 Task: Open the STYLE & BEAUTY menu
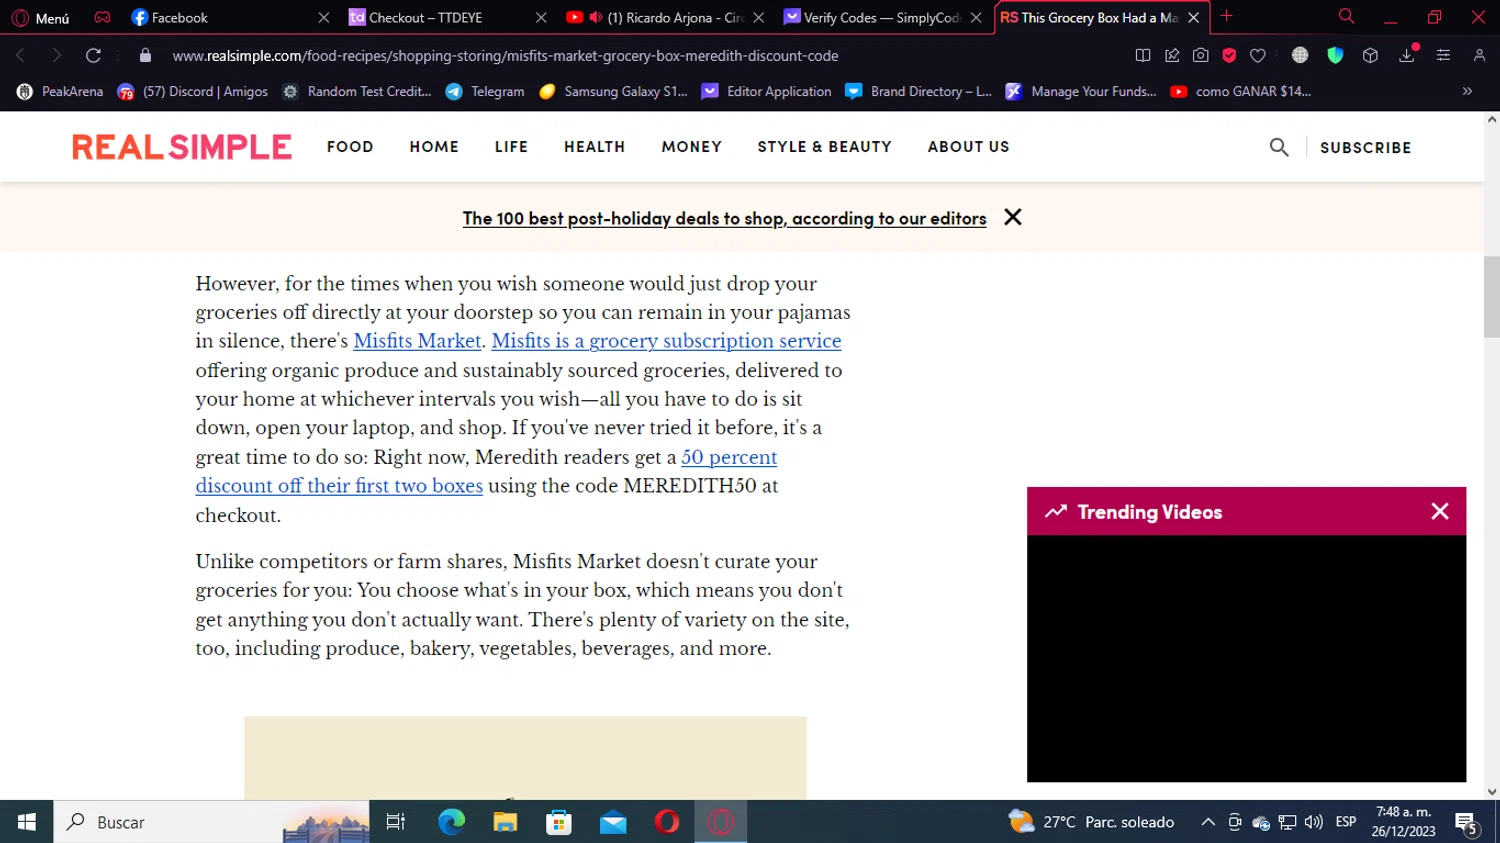[x=824, y=147]
